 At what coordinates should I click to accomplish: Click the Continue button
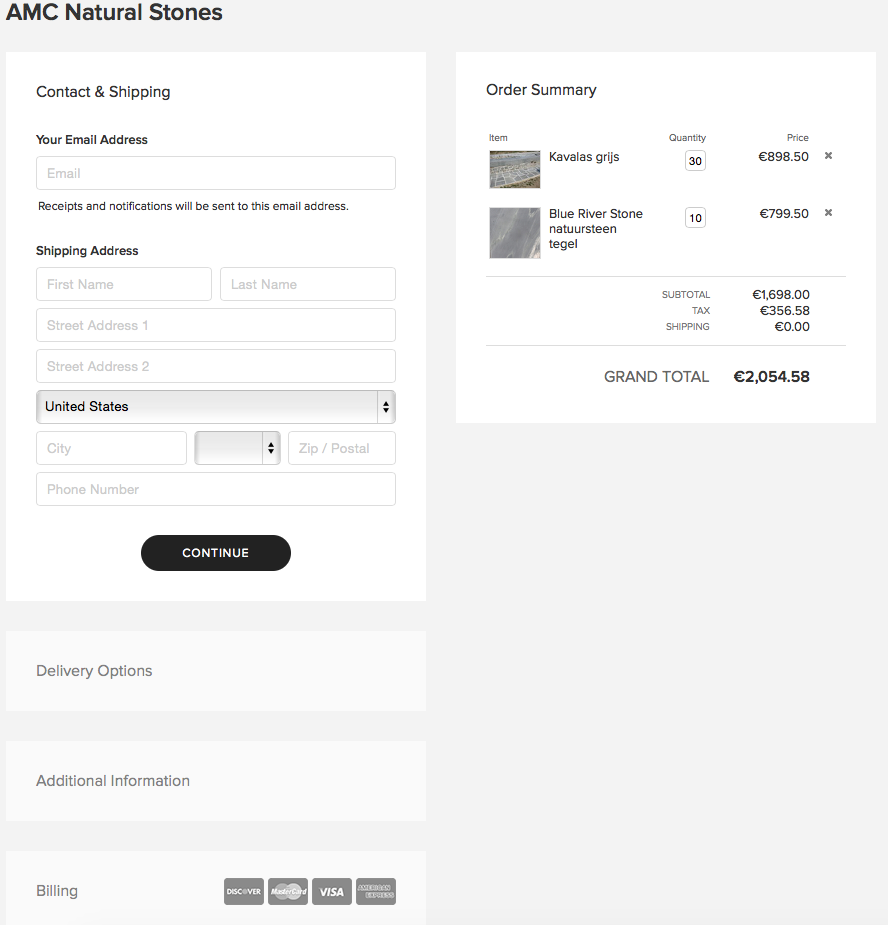tap(216, 553)
